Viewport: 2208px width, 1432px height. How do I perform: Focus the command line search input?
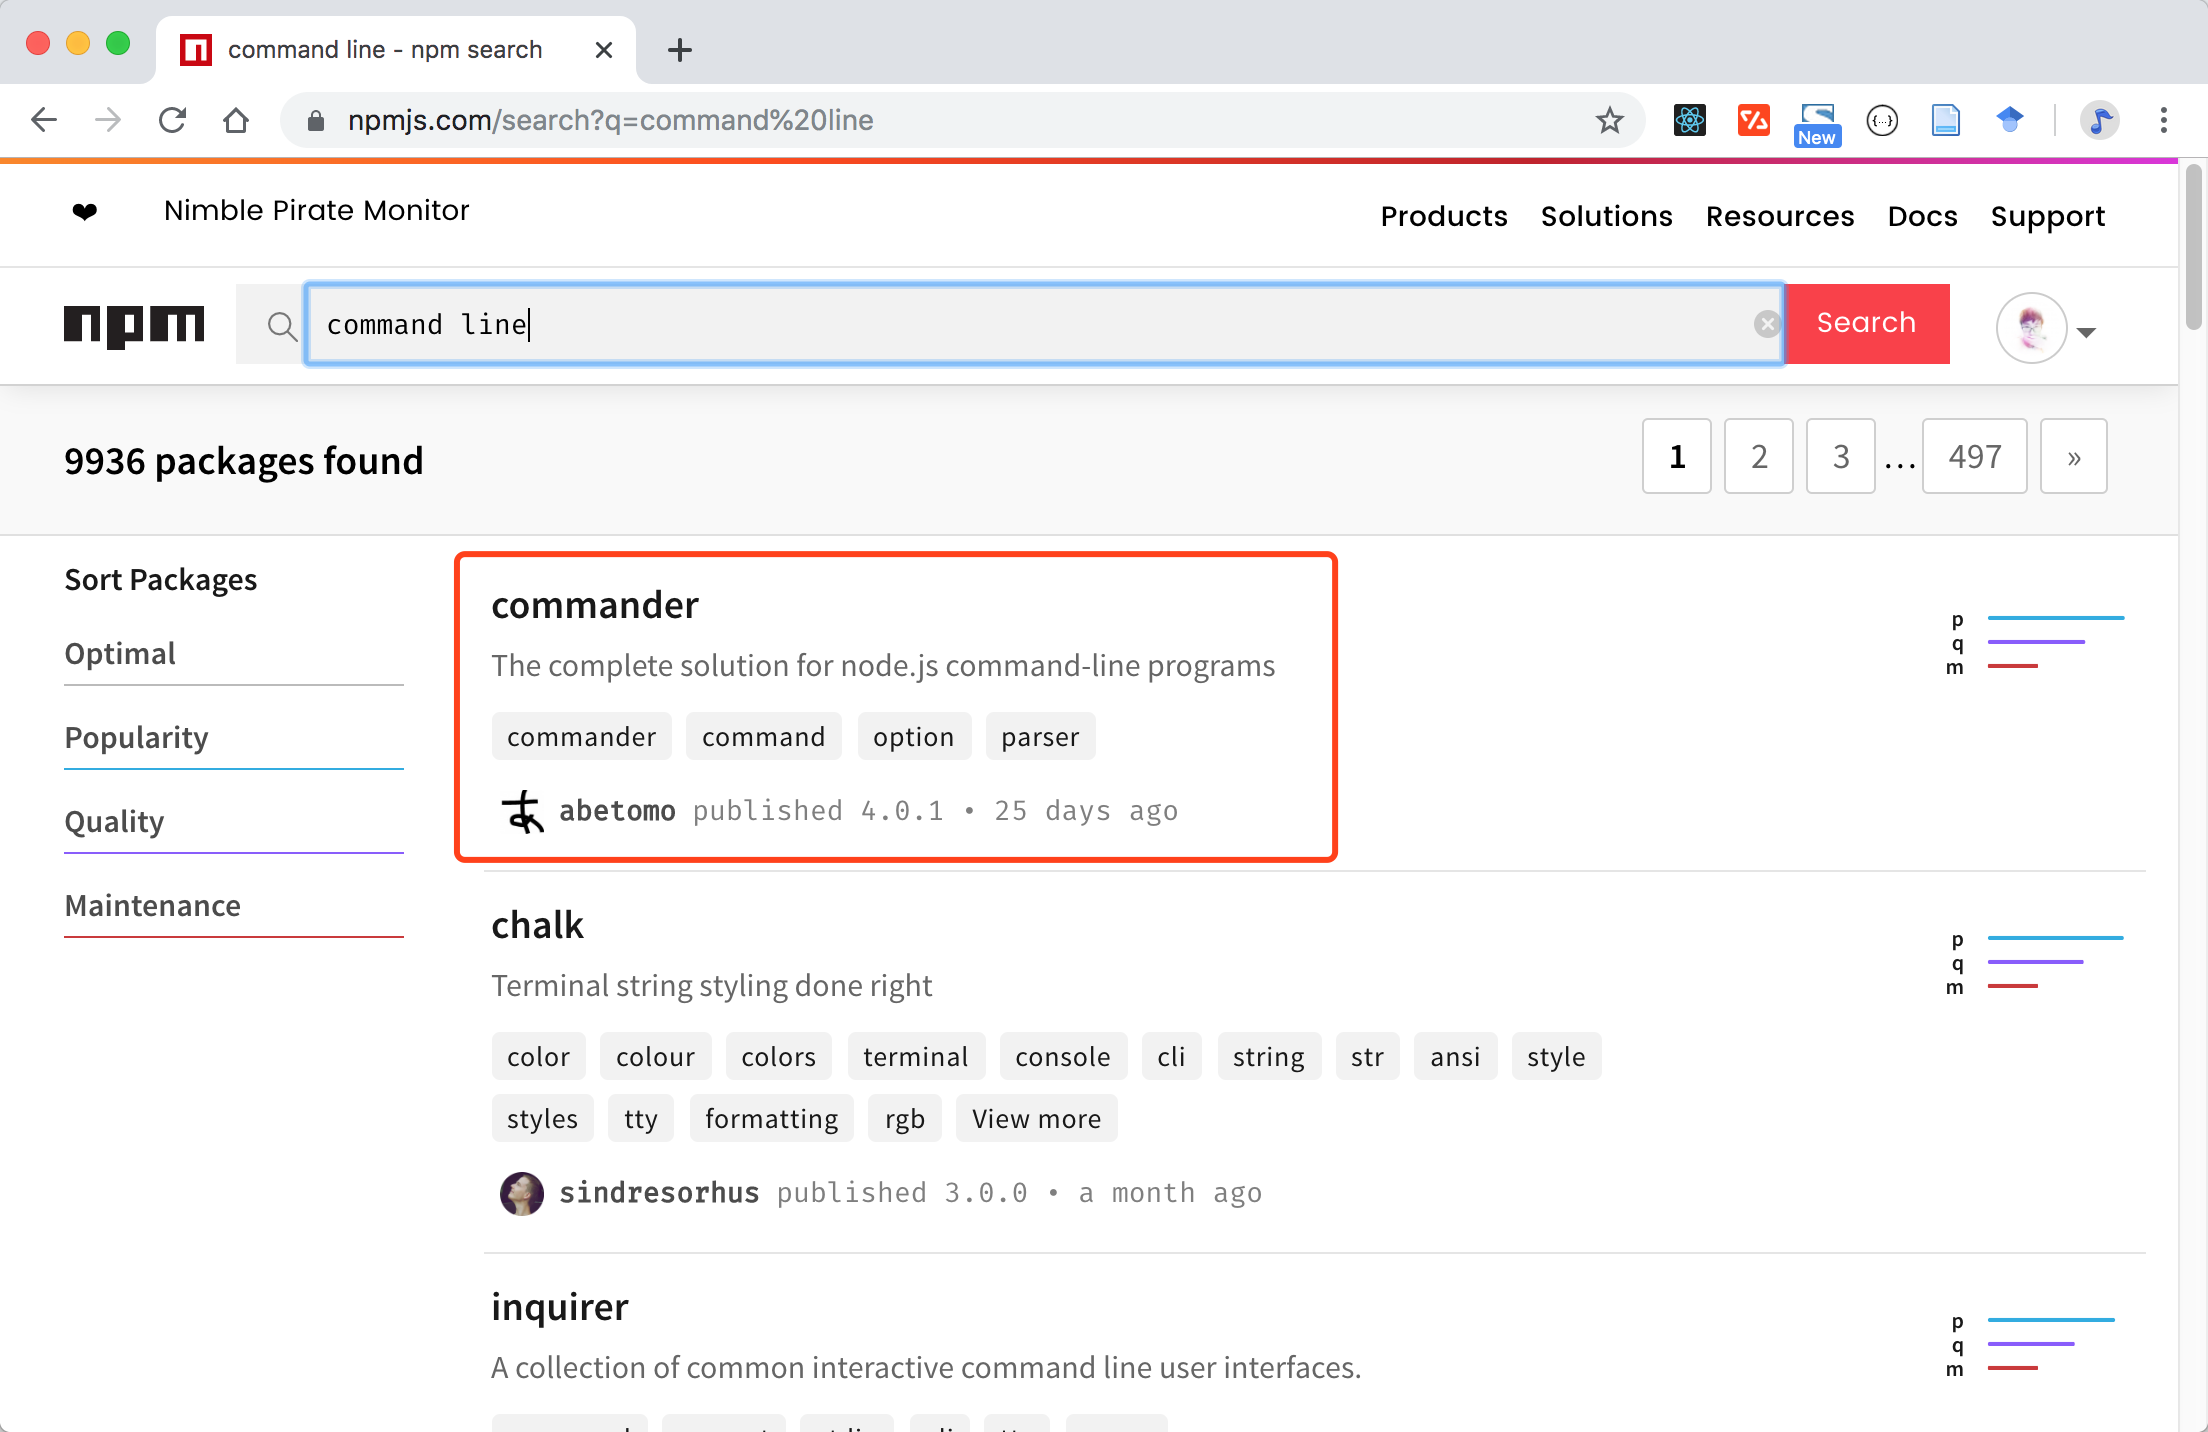click(1040, 324)
